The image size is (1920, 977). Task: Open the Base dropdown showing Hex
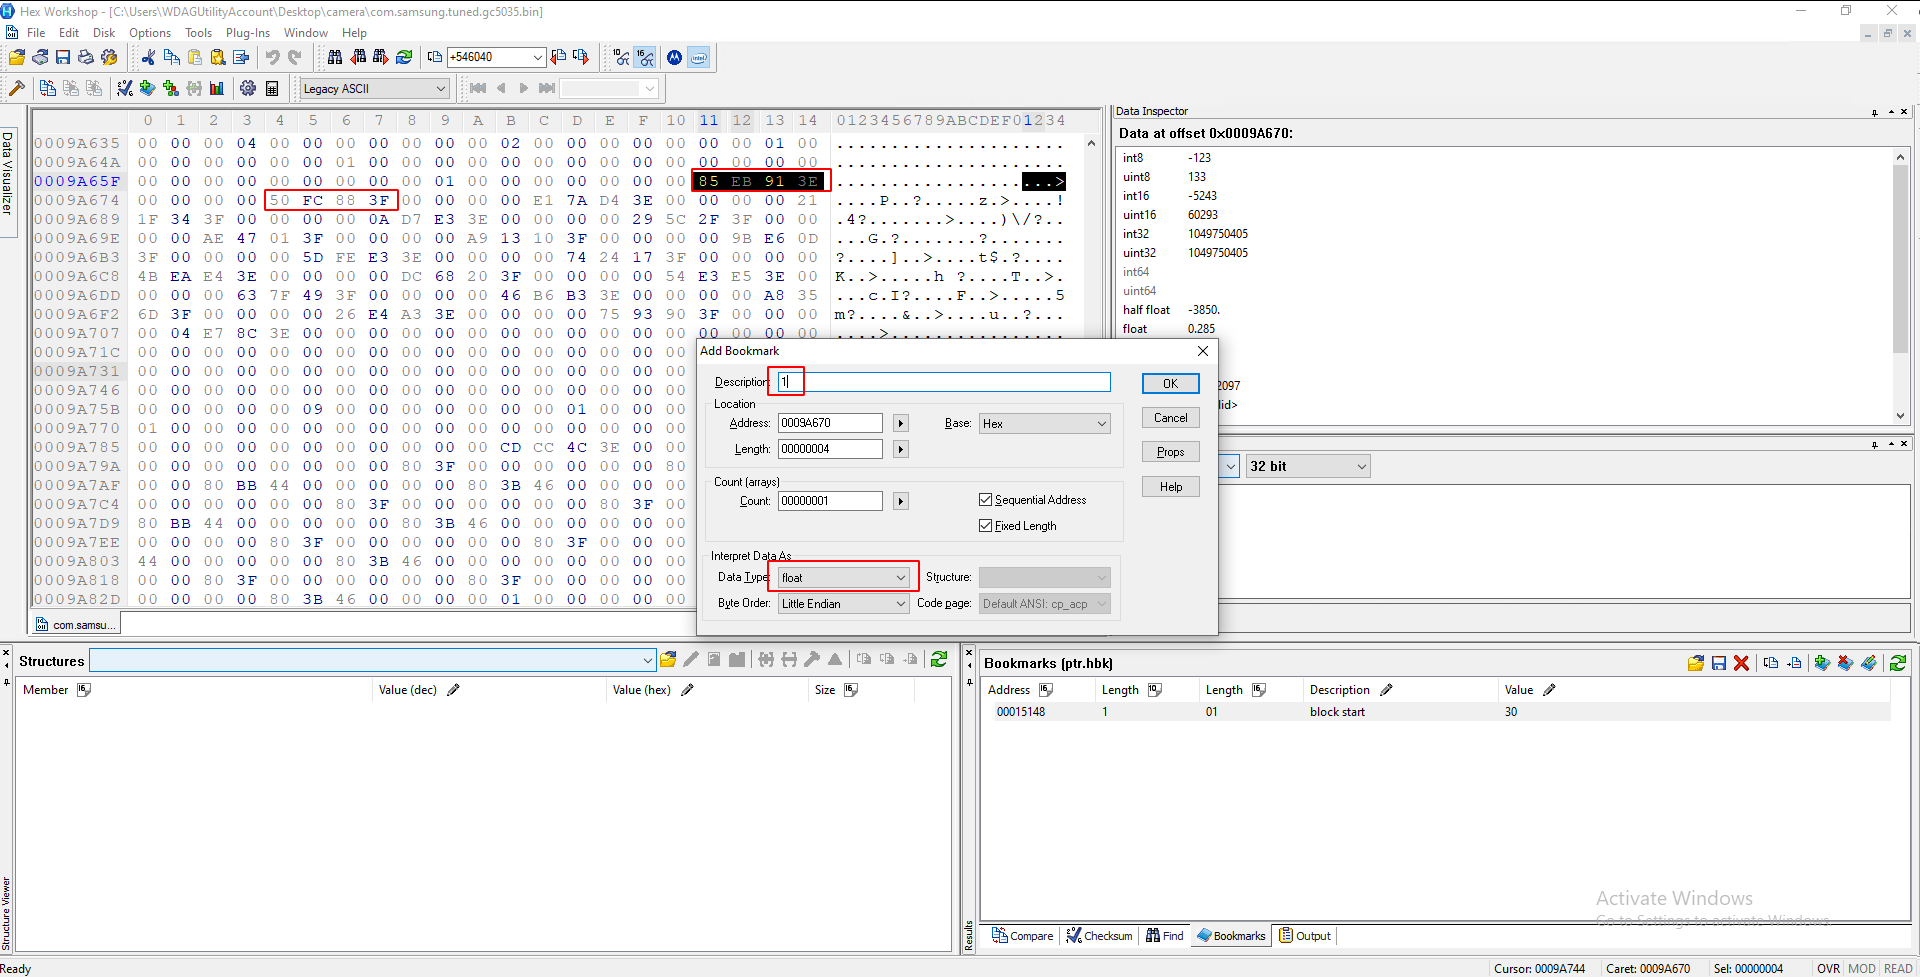[x=1044, y=424]
